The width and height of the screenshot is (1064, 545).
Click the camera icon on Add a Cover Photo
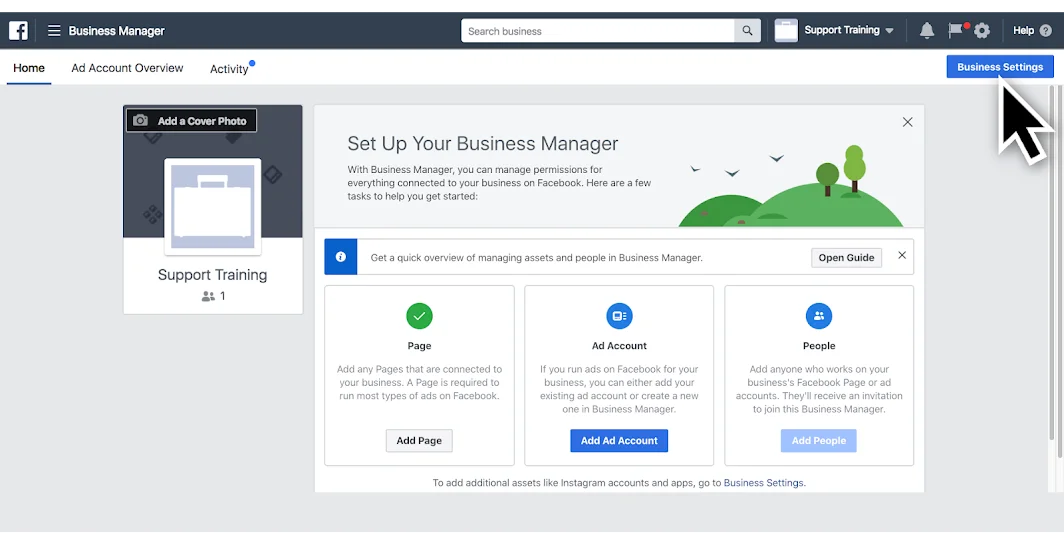140,121
